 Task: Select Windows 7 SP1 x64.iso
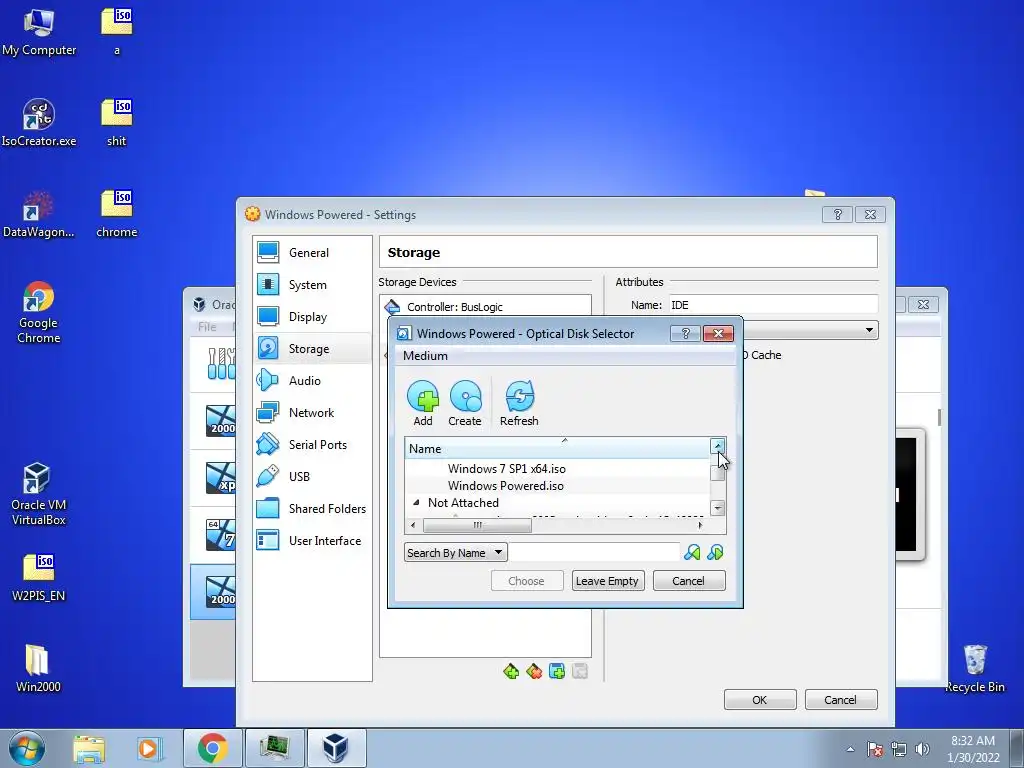tap(507, 468)
